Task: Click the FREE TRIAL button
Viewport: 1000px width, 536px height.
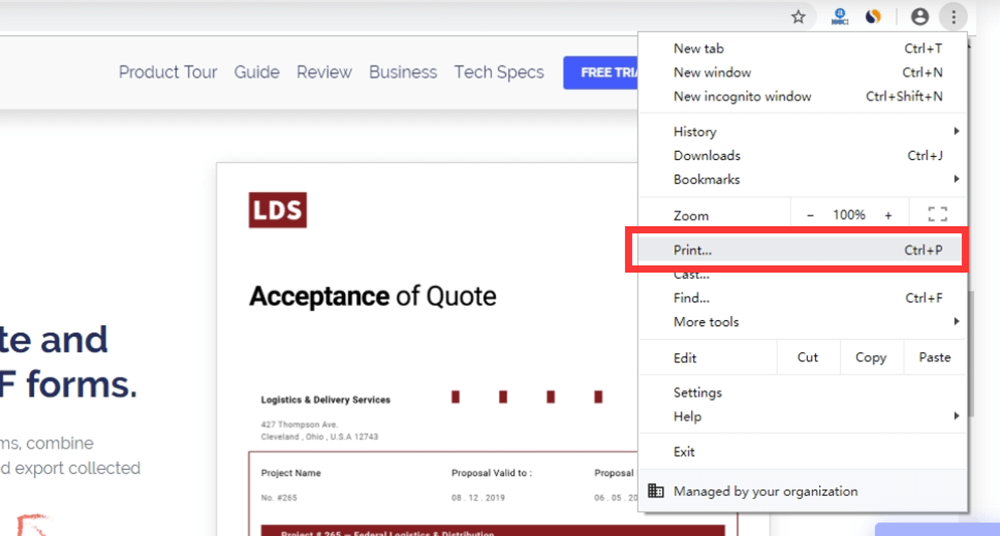Action: (602, 72)
